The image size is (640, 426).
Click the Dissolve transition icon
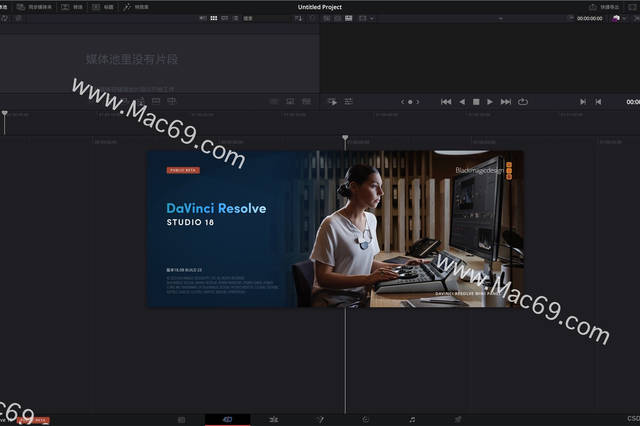click(290, 101)
